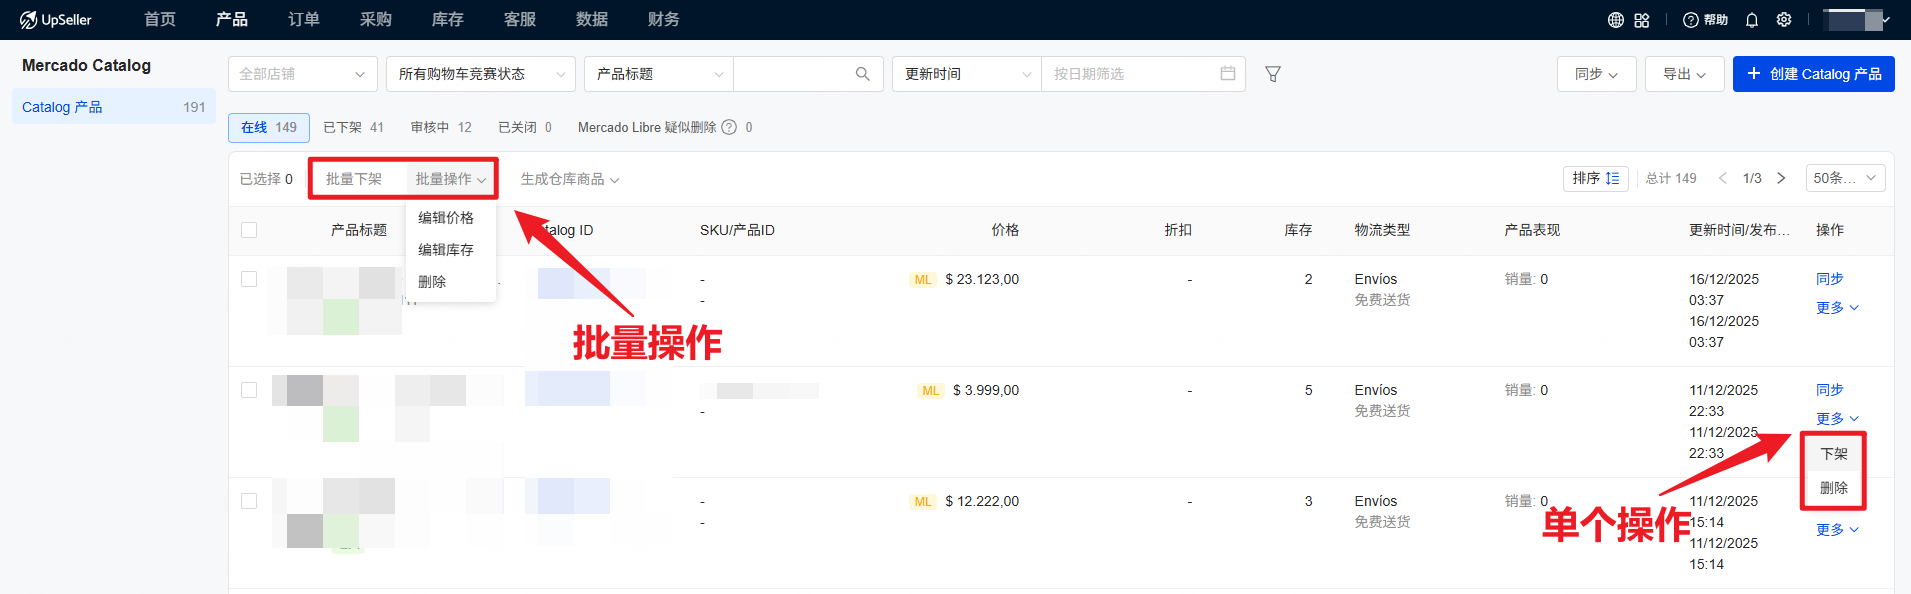Open the apps grid icon
Screen dimensions: 1911x594
1642,20
